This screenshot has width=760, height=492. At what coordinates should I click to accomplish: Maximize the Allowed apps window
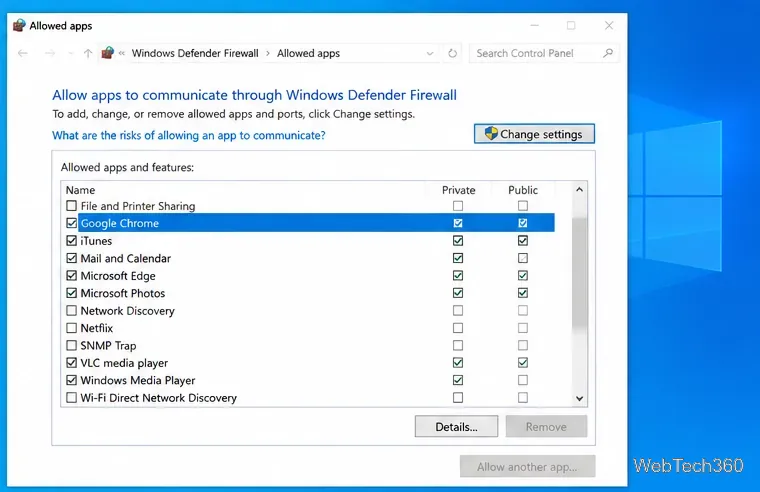pyautogui.click(x=571, y=25)
